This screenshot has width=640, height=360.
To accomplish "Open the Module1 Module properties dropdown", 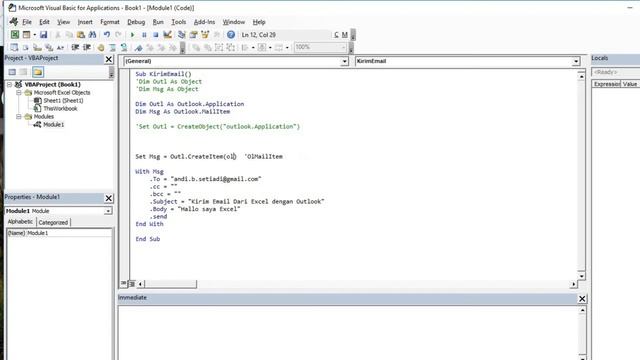I will [x=108, y=211].
